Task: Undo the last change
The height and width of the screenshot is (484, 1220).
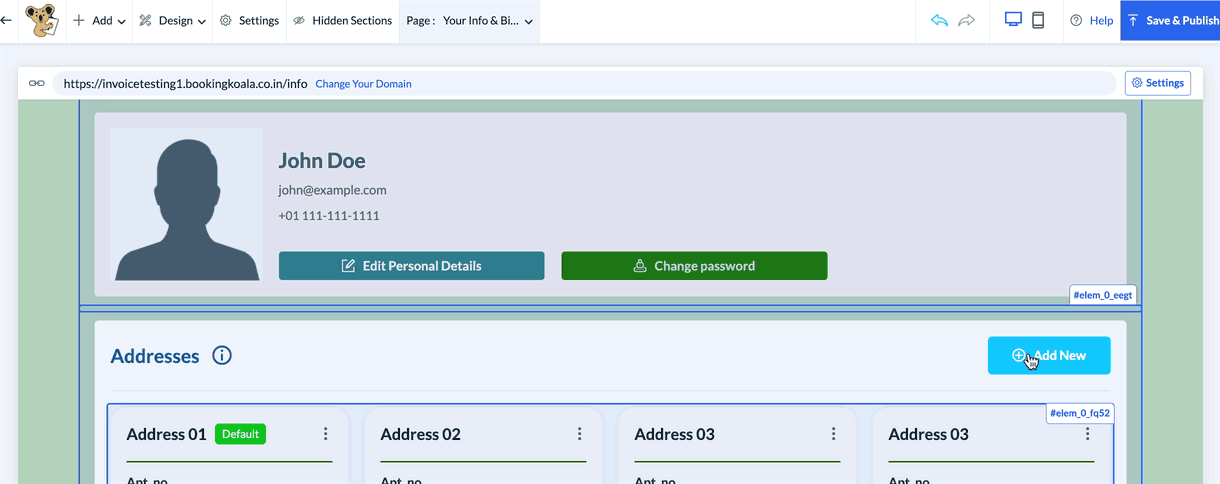Action: pos(939,20)
